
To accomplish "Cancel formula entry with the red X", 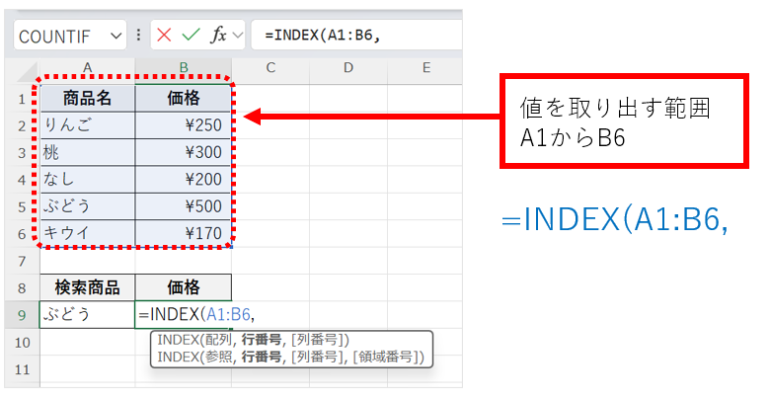I will tap(164, 35).
